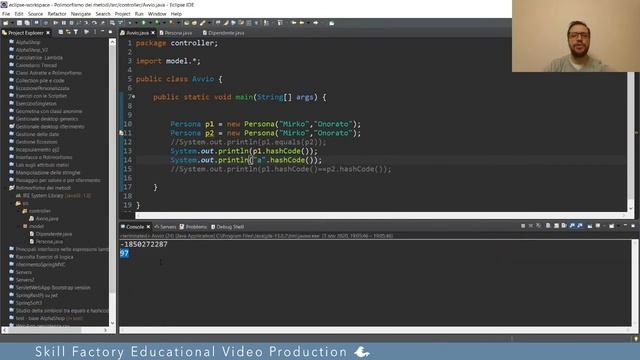The height and width of the screenshot is (360, 640).
Task: Select Persona.java in the Project Explorer tree
Action: [46, 242]
